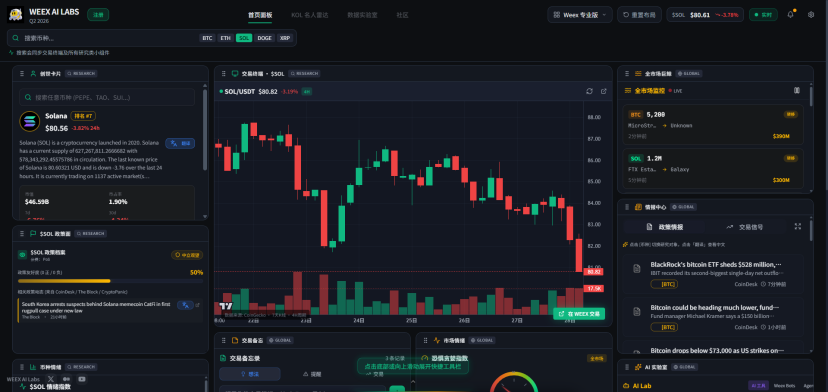Click the columns layout icon in 全市场监控

(797, 90)
